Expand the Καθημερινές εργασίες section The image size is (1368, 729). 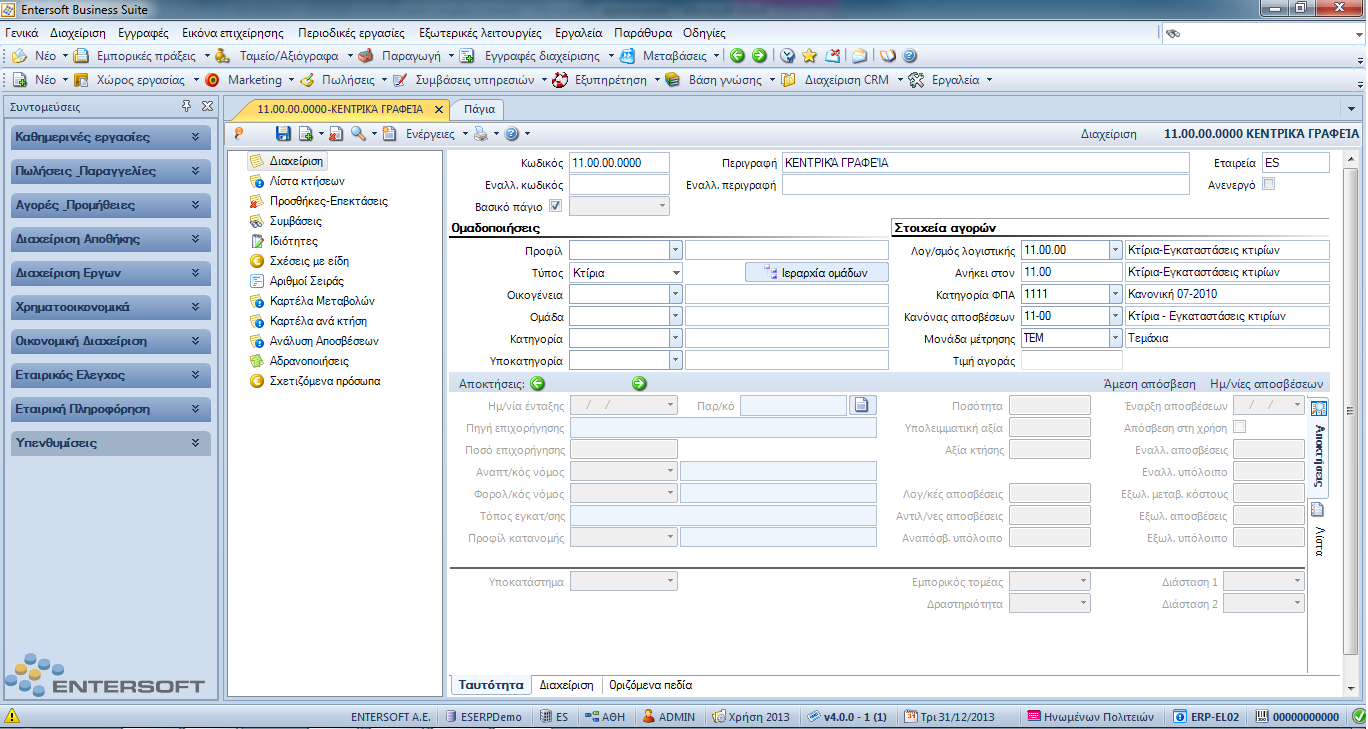pos(110,137)
